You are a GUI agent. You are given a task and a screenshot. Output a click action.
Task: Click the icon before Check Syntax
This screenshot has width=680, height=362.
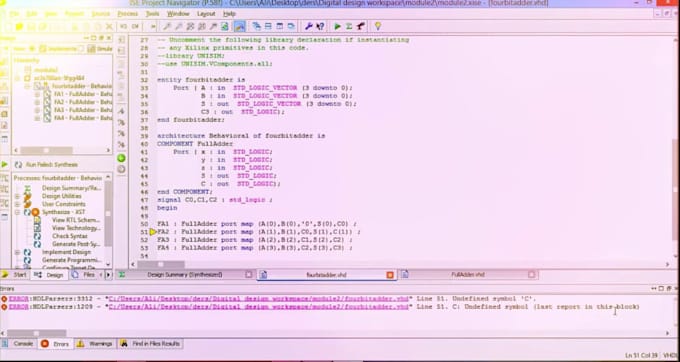(37, 236)
